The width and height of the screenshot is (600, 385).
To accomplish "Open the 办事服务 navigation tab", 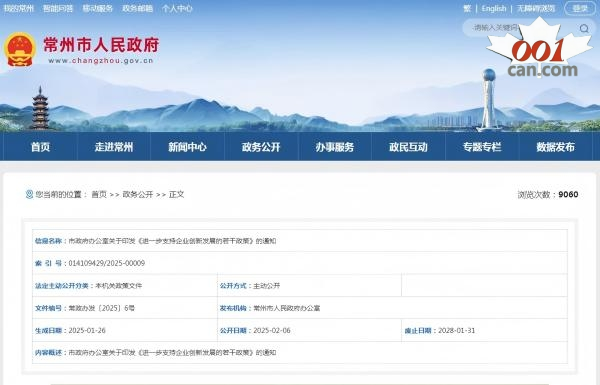I will 335,147.
